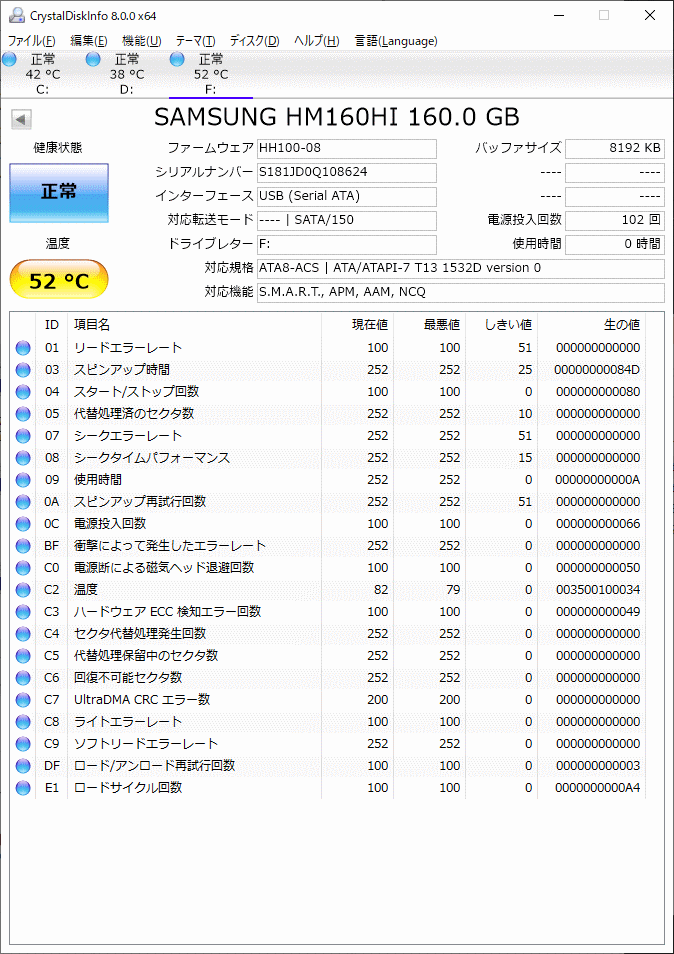Open the 言語(Language) menu

pos(396,41)
